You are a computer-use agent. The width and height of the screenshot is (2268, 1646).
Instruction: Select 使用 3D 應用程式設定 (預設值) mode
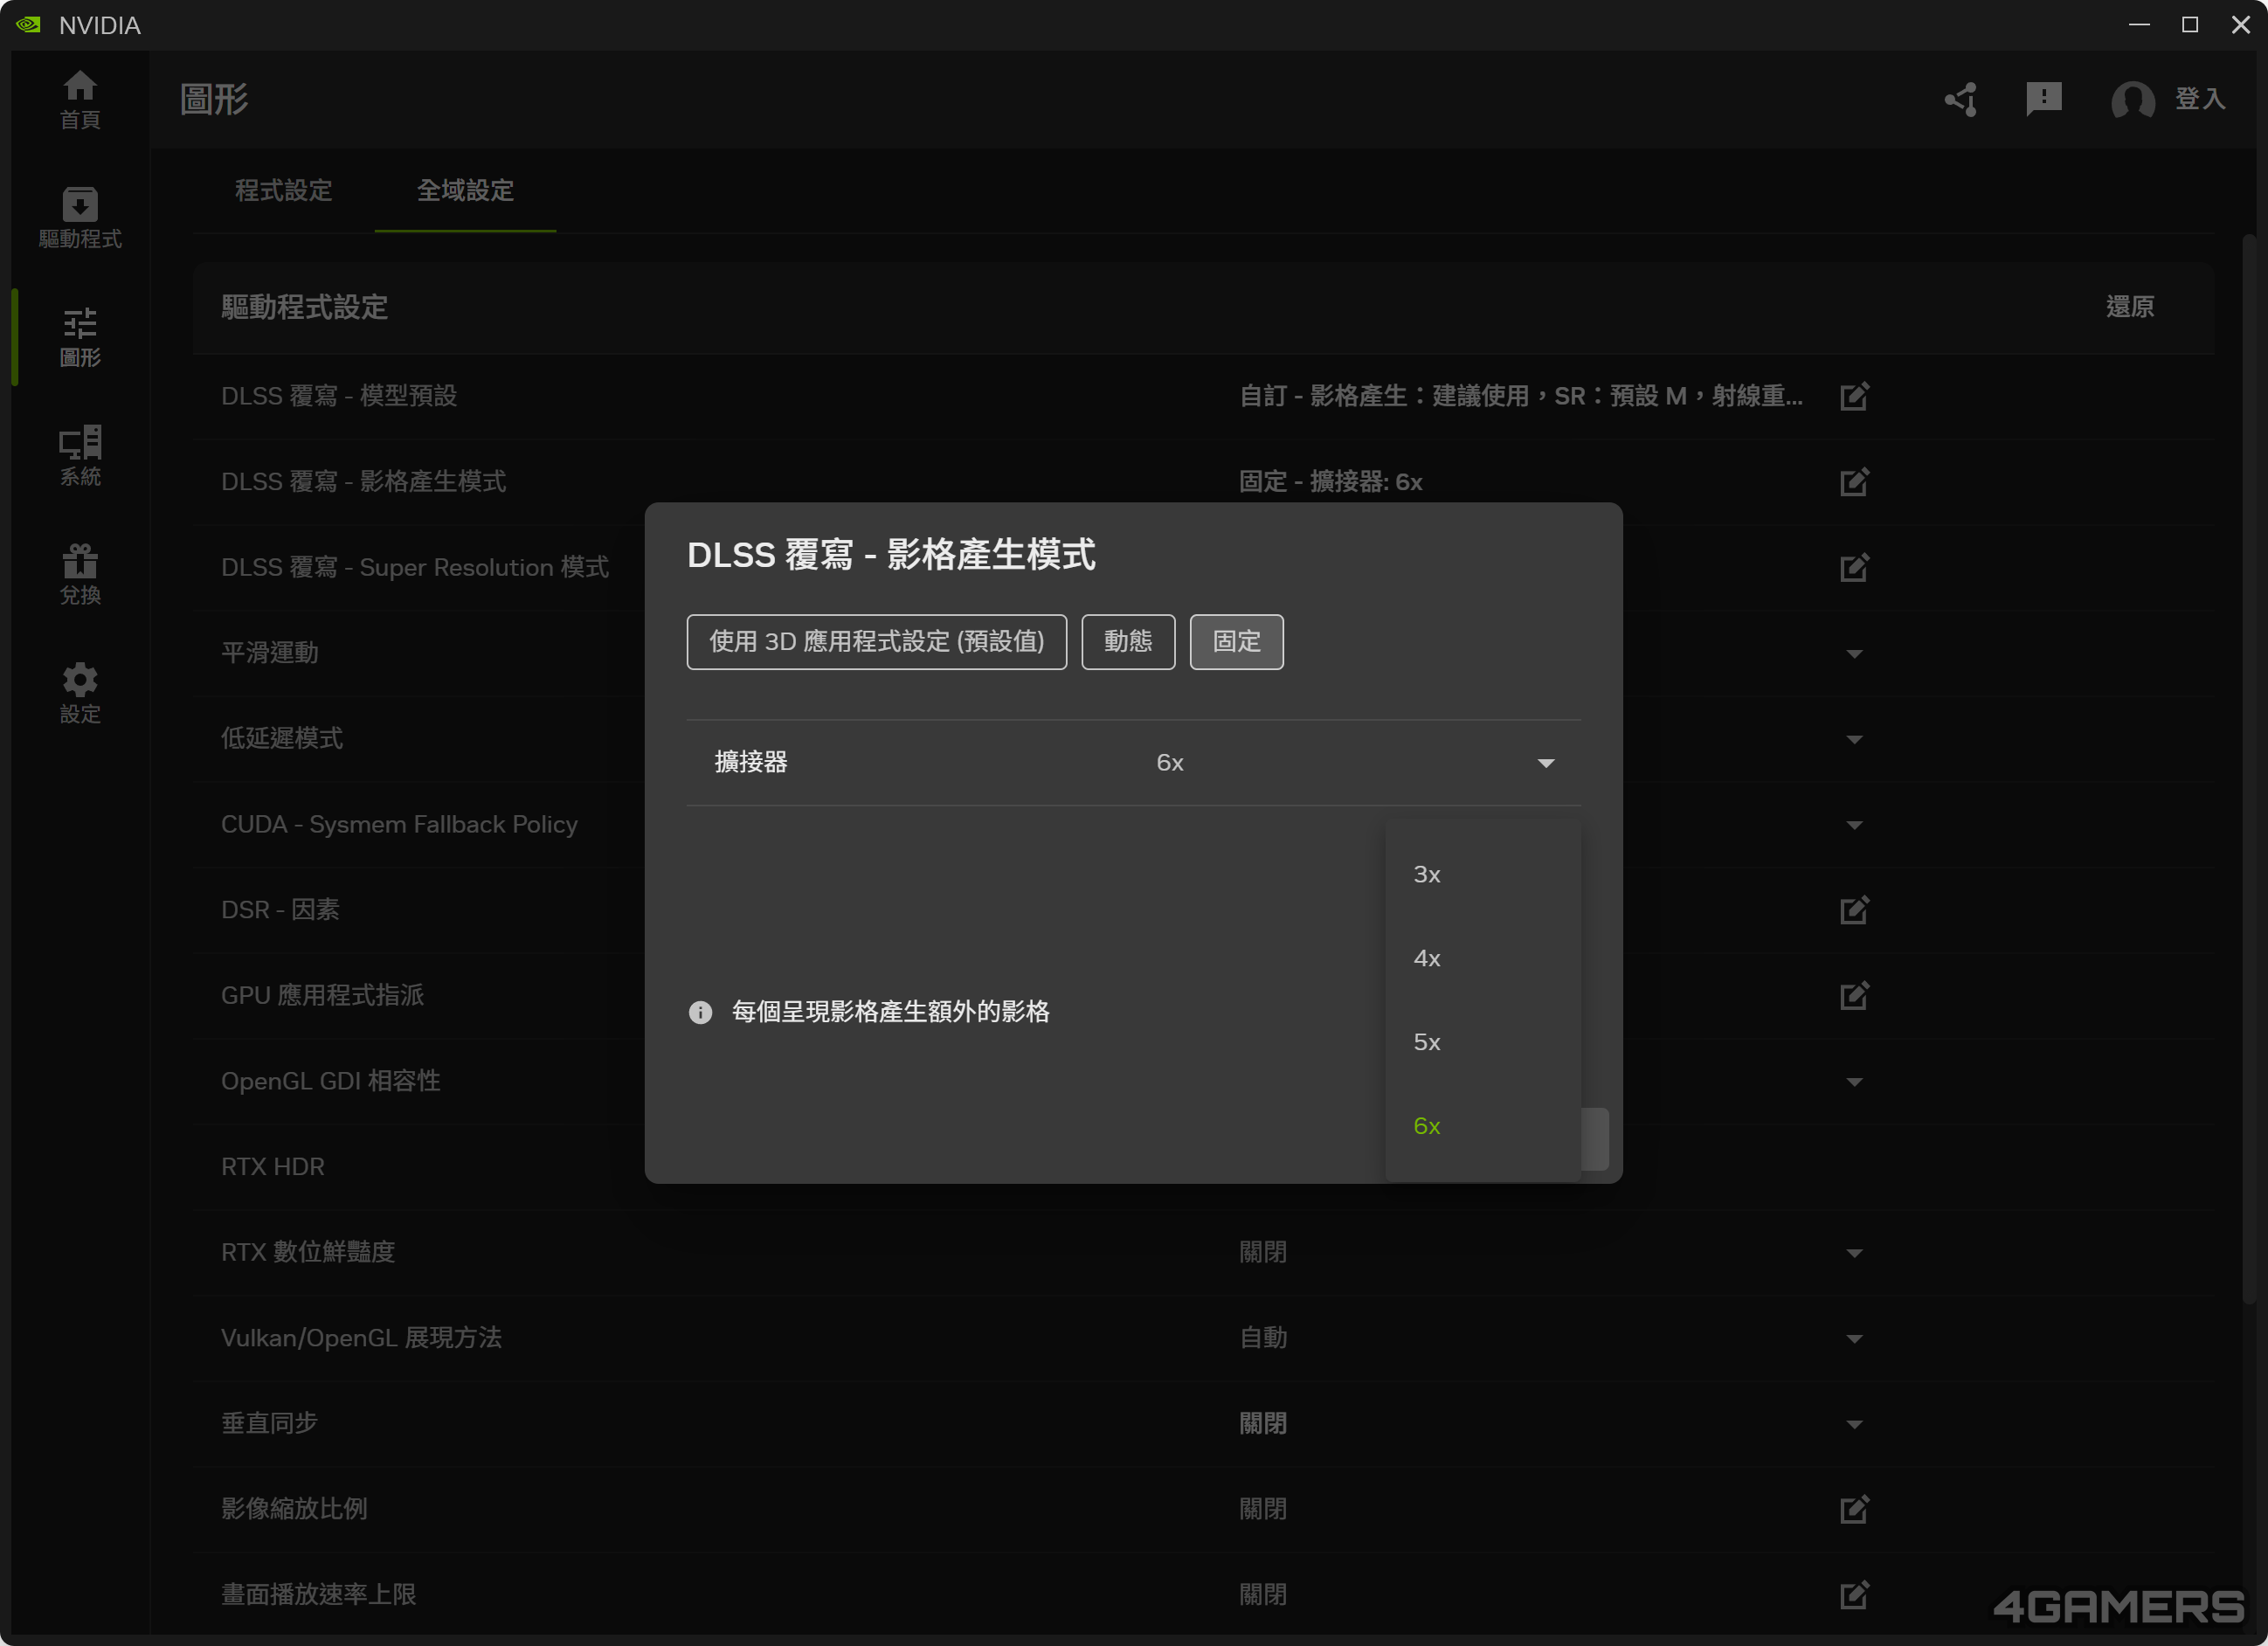tap(876, 642)
